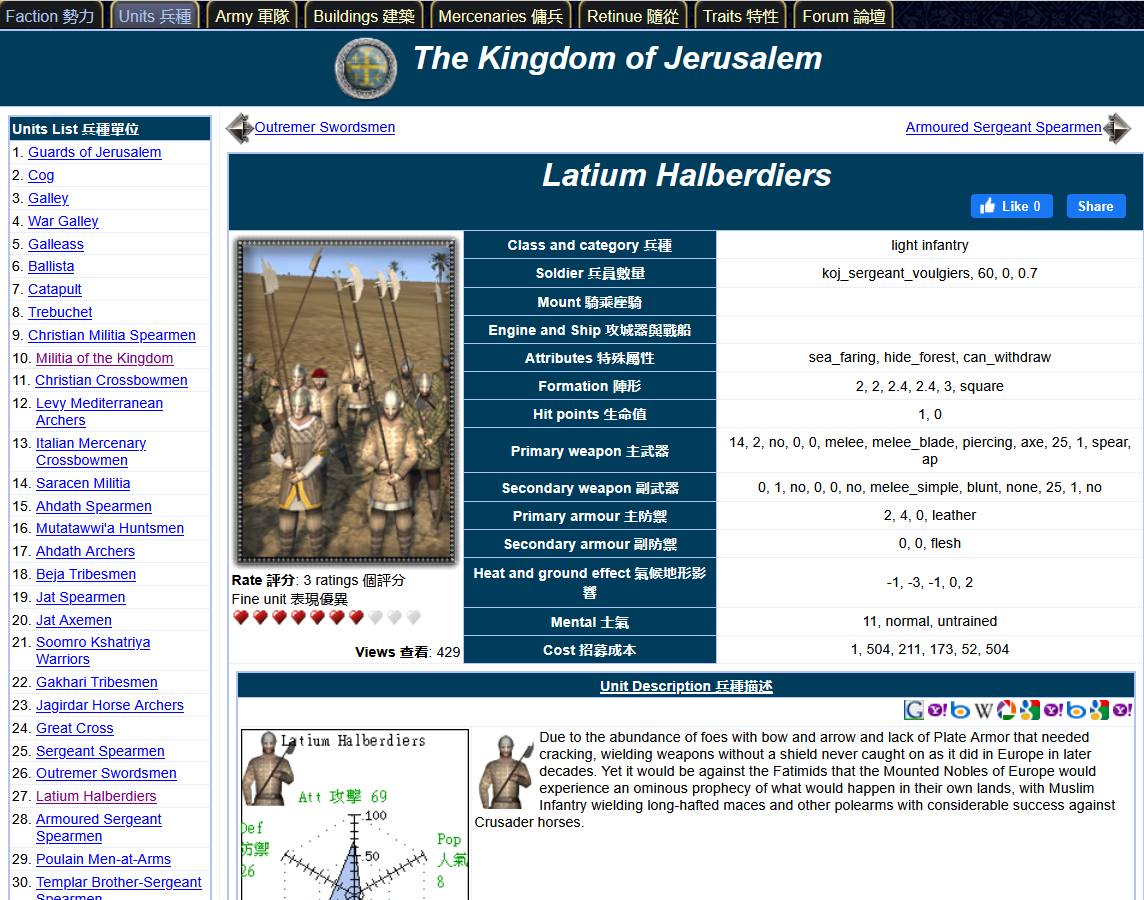Click the small halberdier icon beside the description
Viewport: 1144px width, 900px height.
(506, 771)
